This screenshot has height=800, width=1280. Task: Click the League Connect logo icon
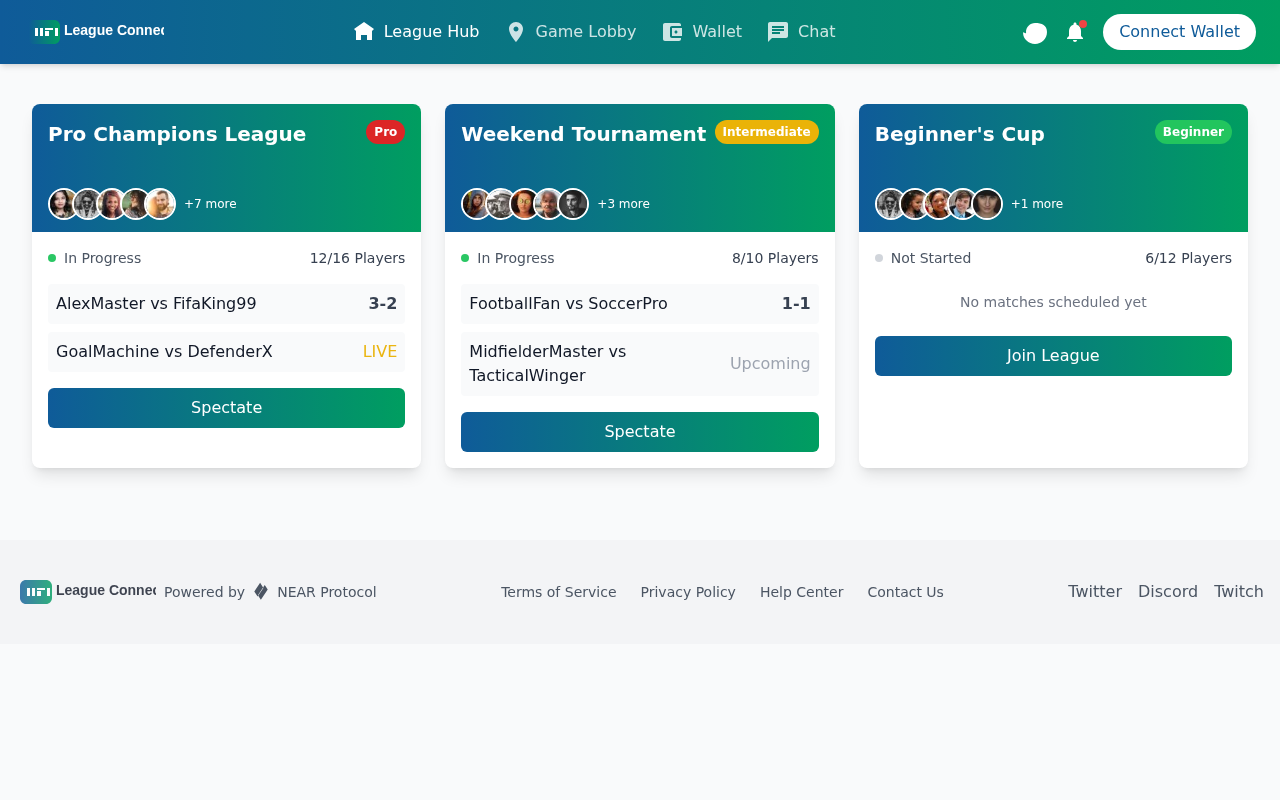46,30
